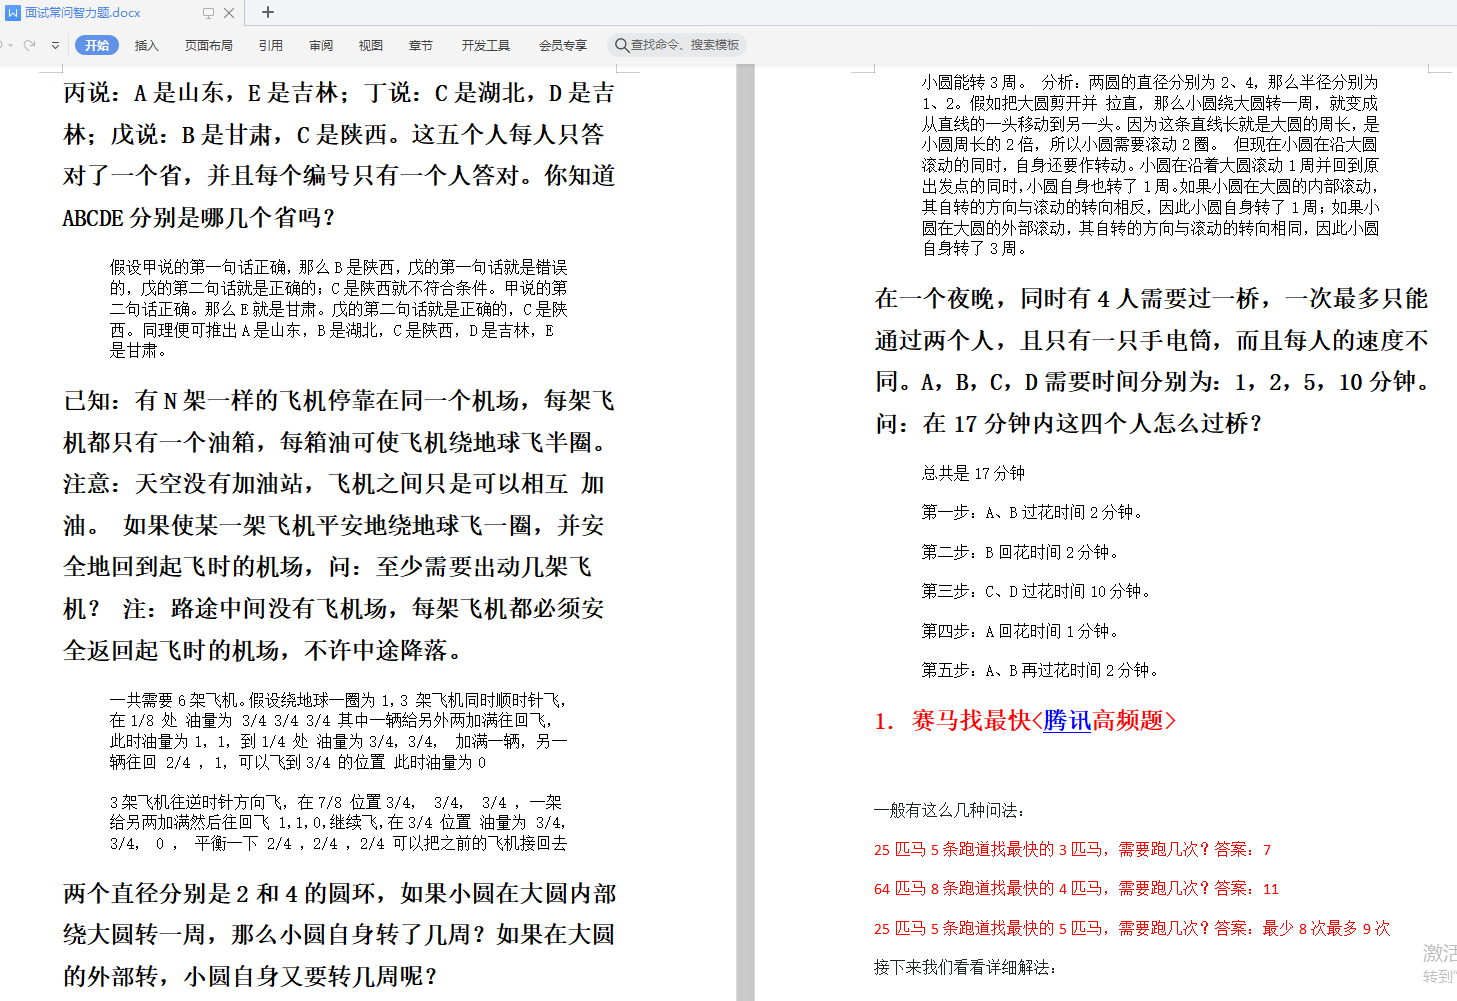Click the text 一般有这么几种问法：
Viewport: 1457px width, 1001px height.
[x=949, y=810]
